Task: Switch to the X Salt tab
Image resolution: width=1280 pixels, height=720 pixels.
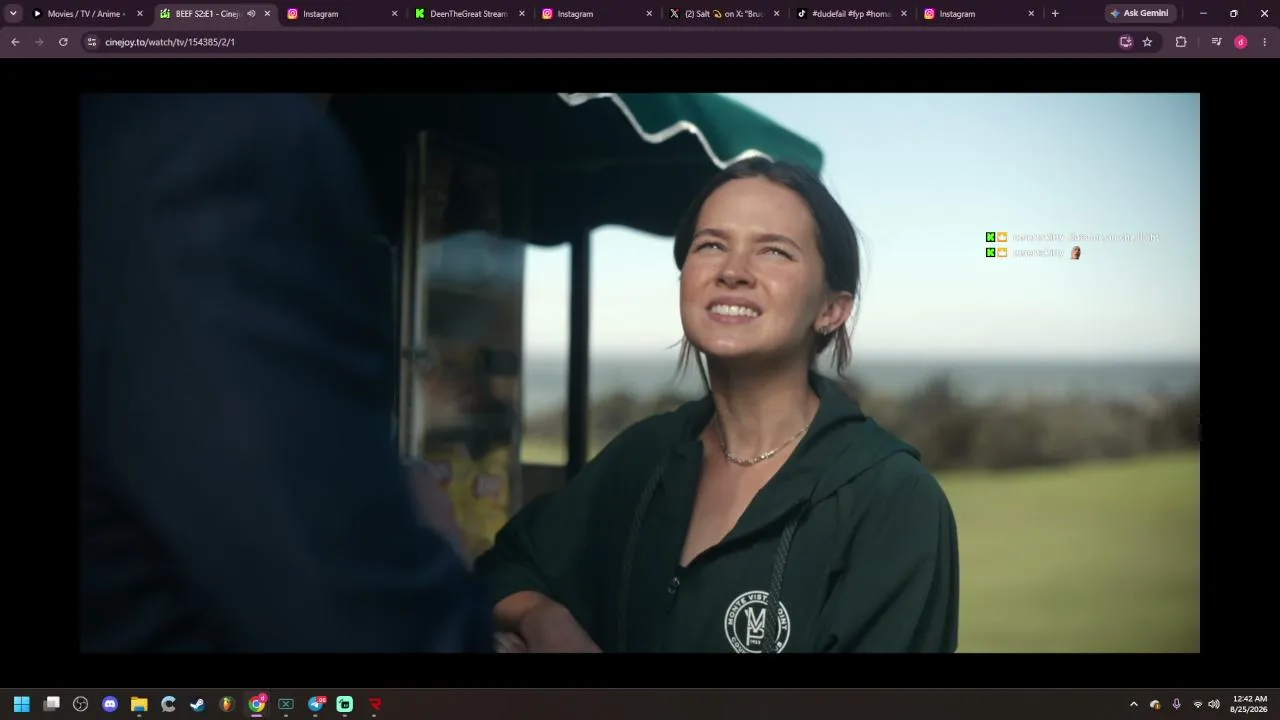Action: click(724, 14)
